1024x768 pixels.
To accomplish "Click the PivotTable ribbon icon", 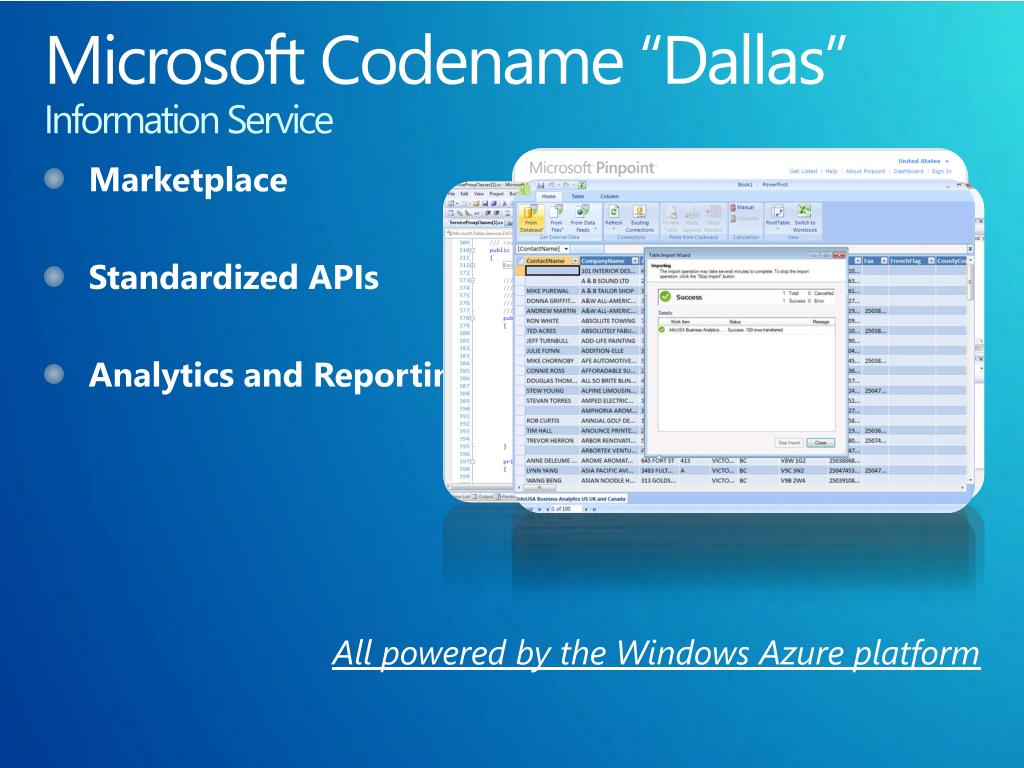I will [777, 212].
